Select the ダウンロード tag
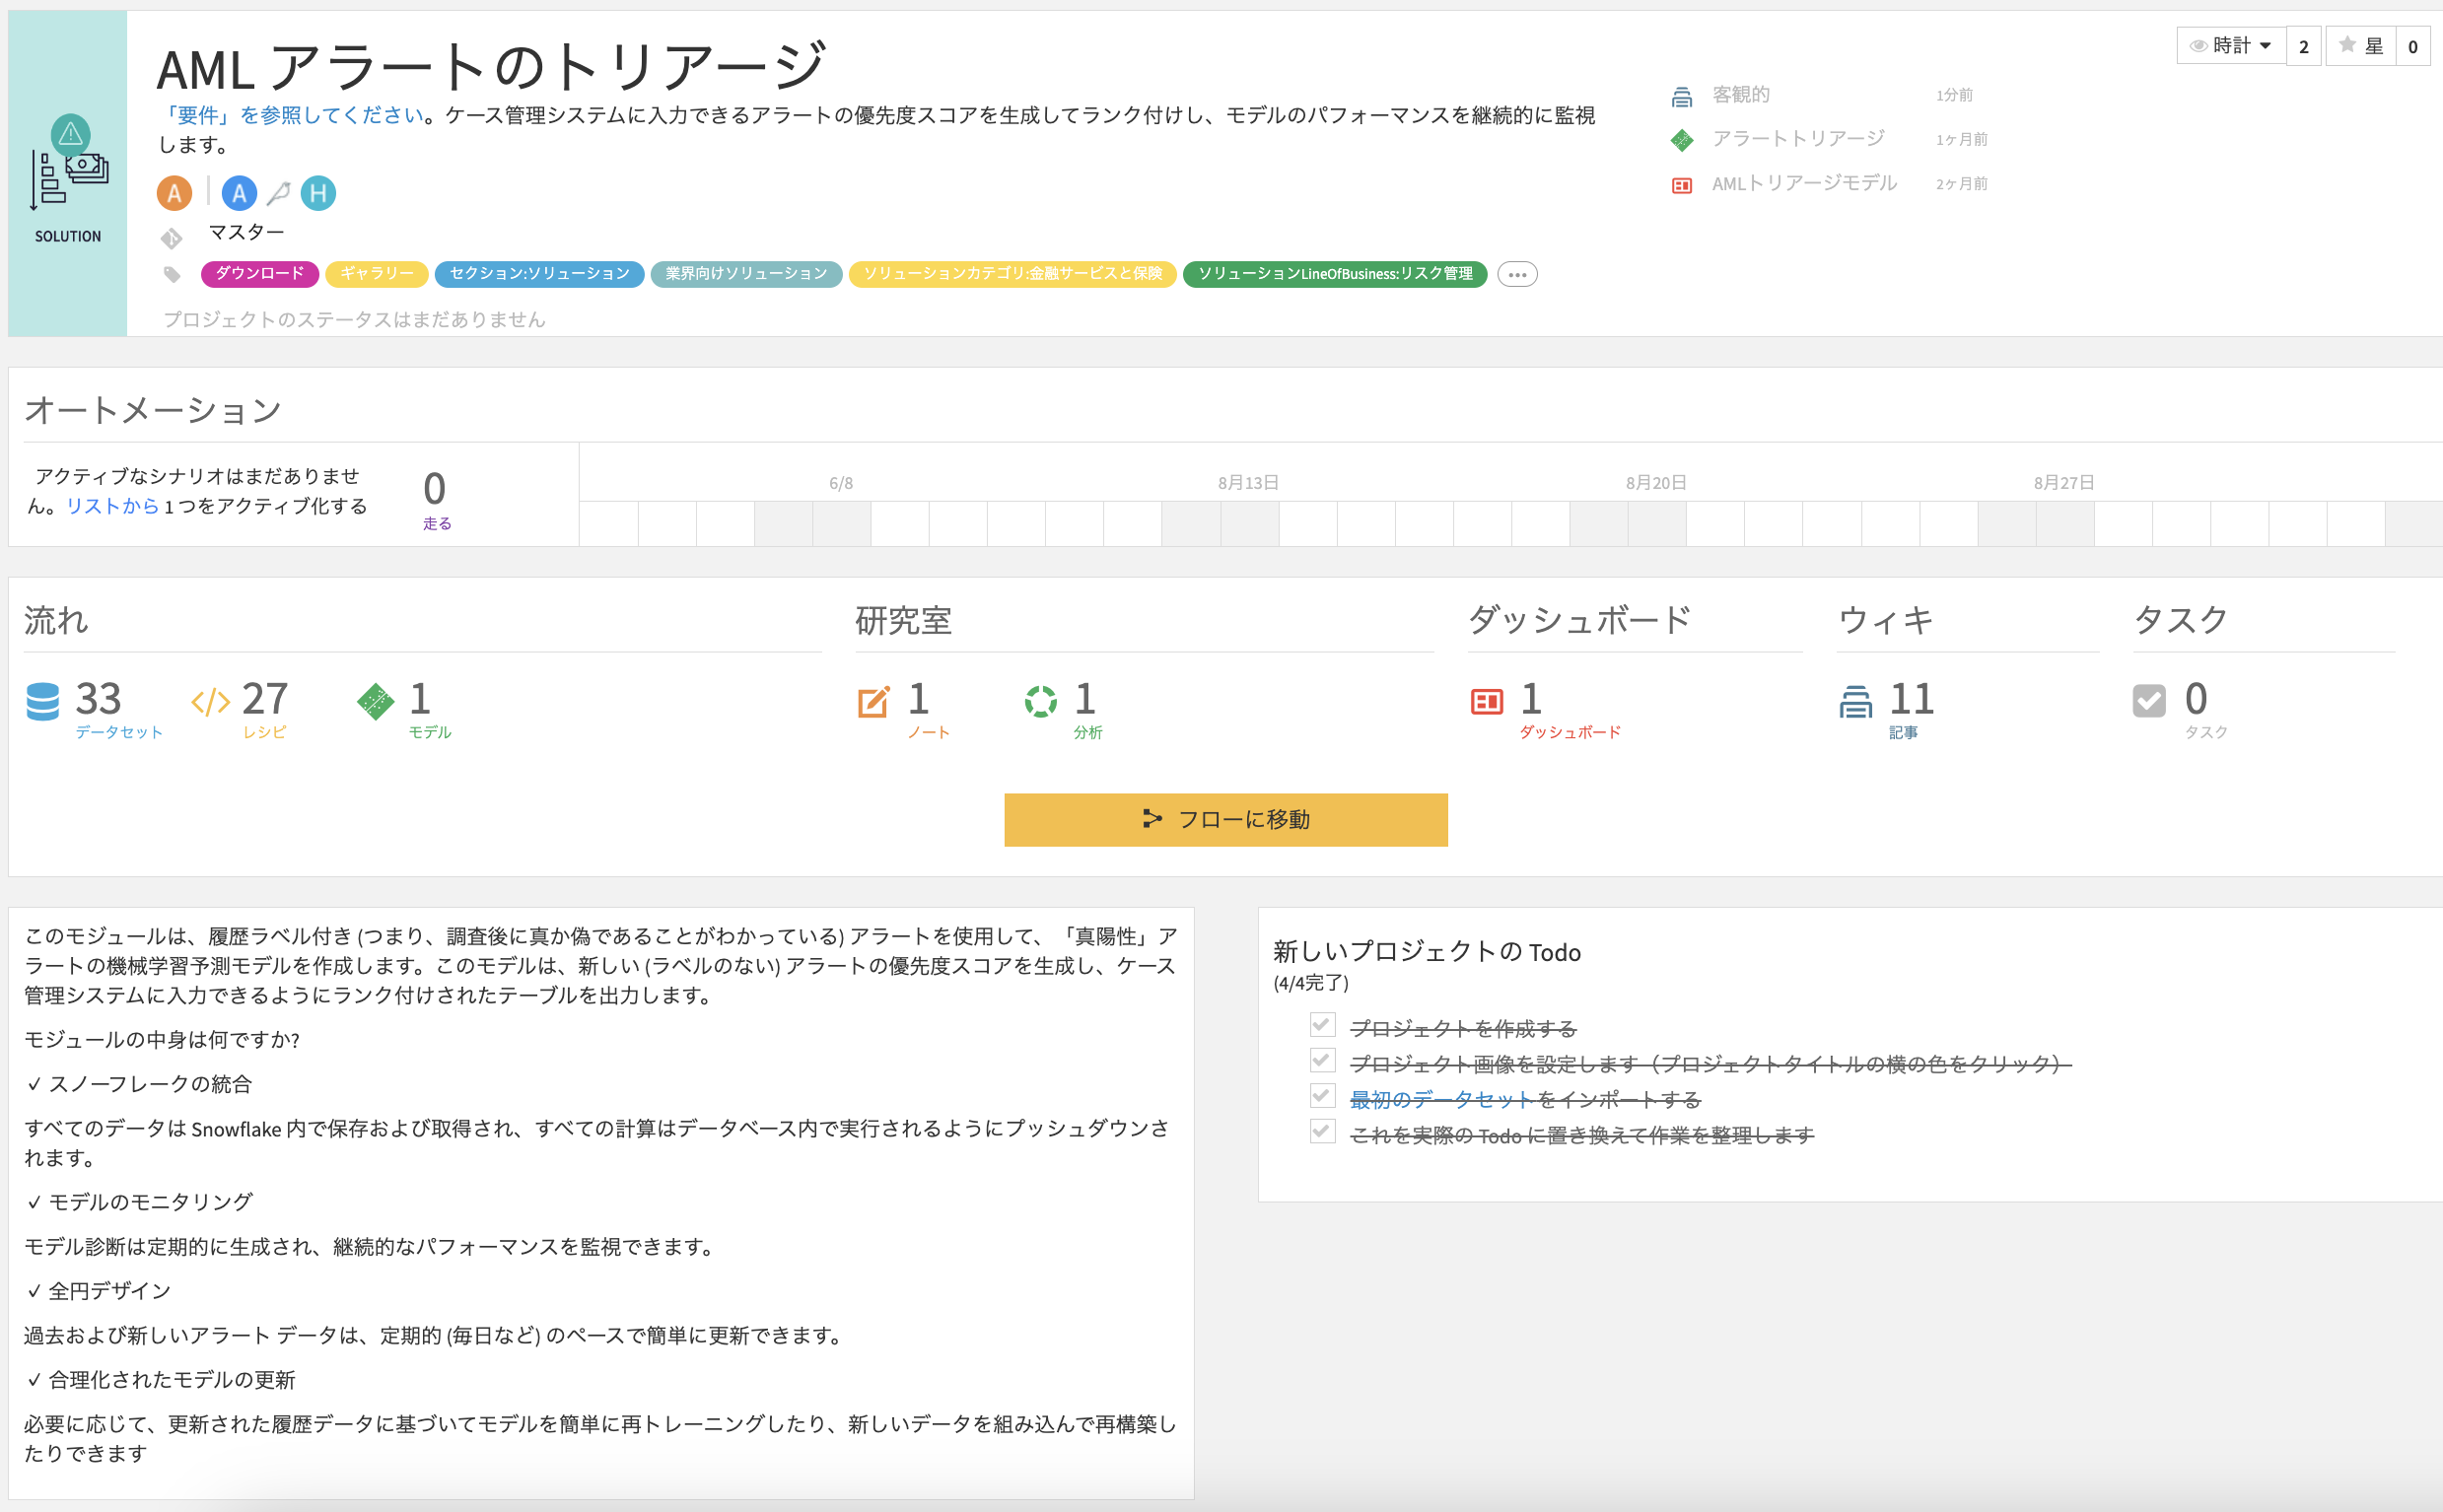Image resolution: width=2443 pixels, height=1512 pixels. coord(259,274)
